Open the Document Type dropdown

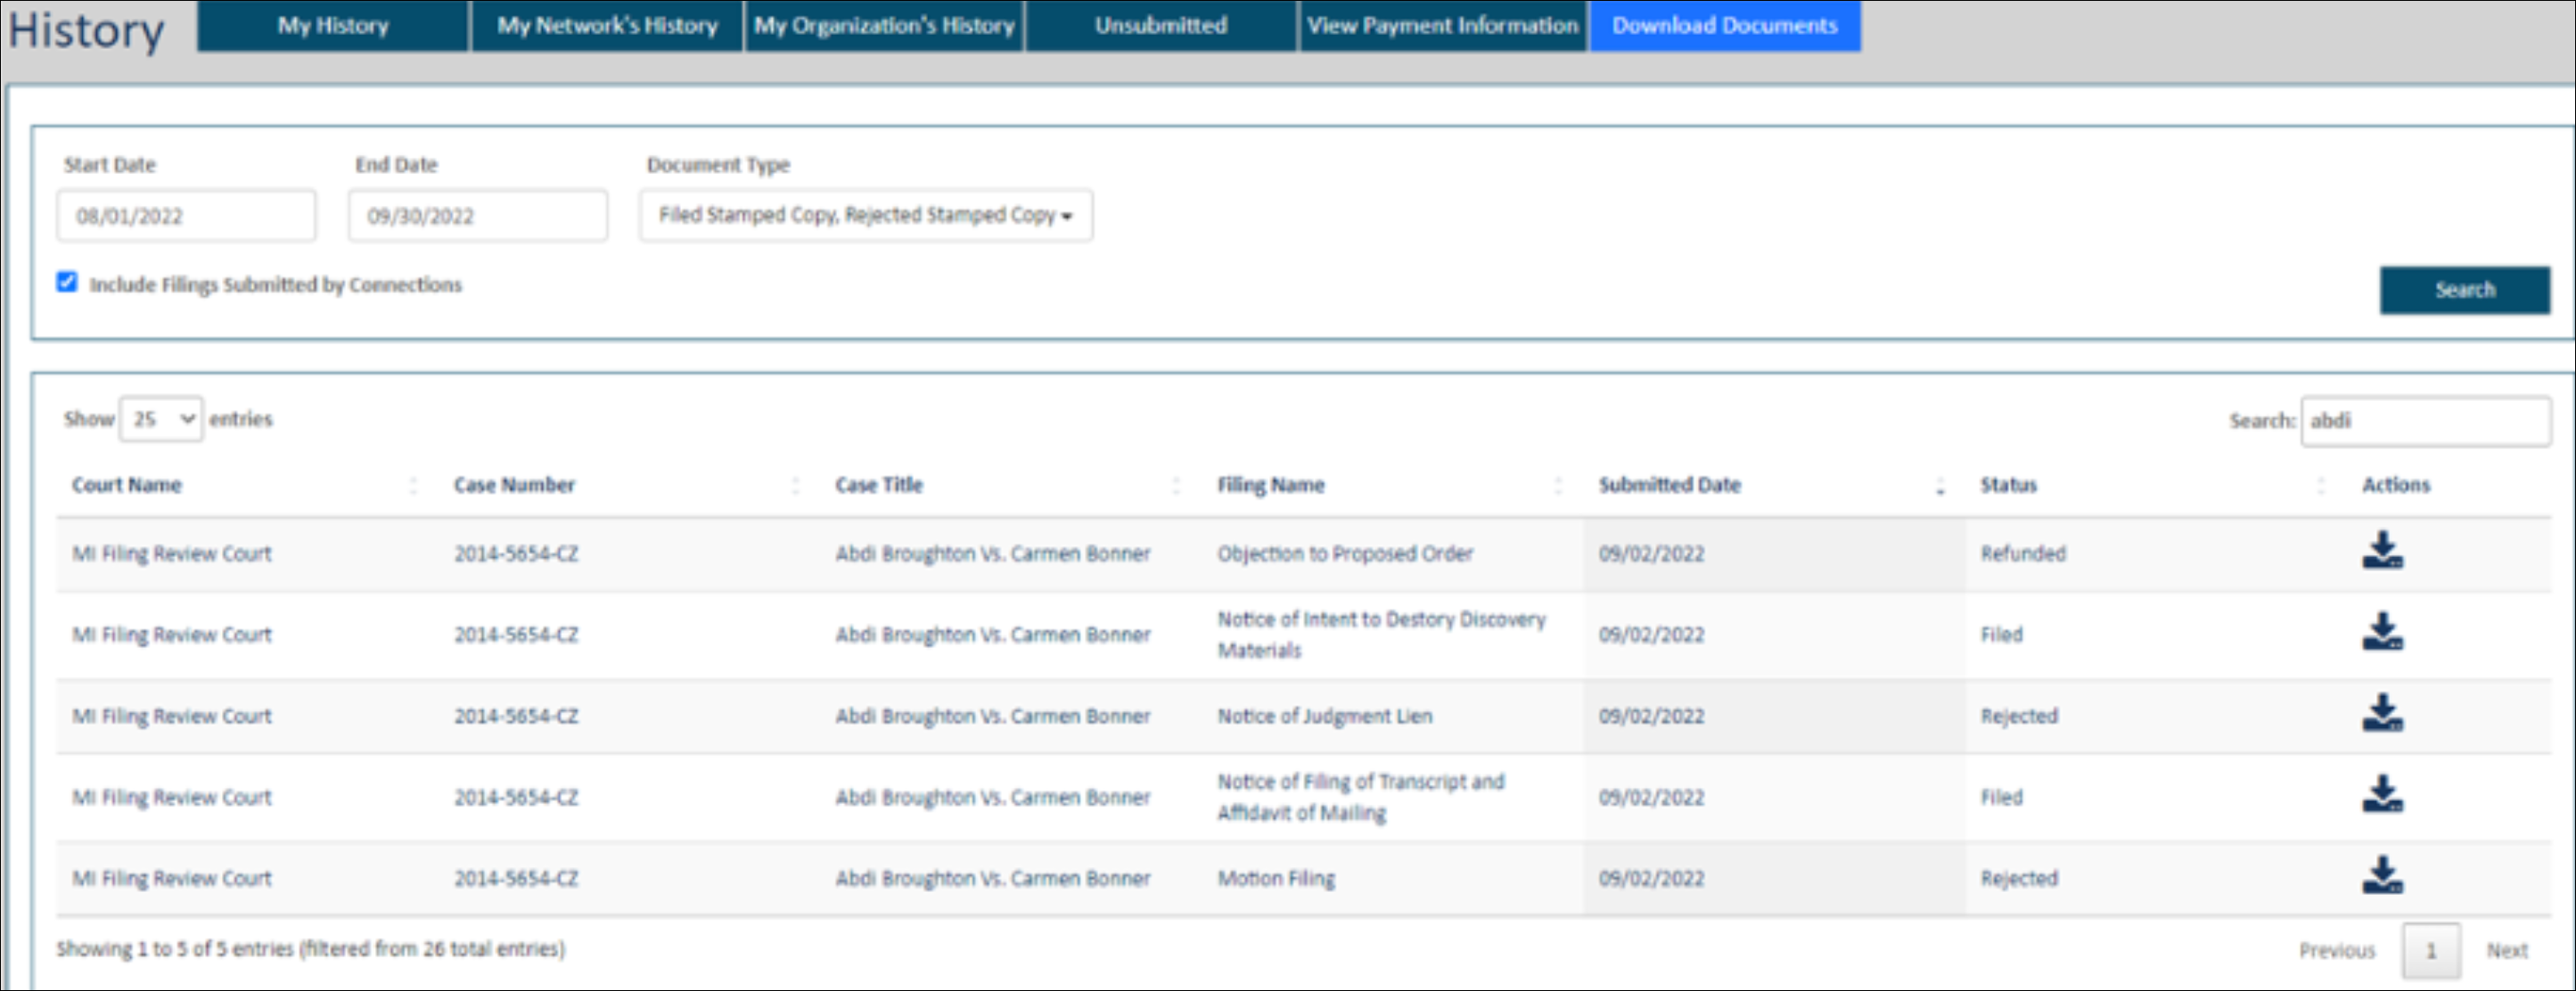[865, 216]
